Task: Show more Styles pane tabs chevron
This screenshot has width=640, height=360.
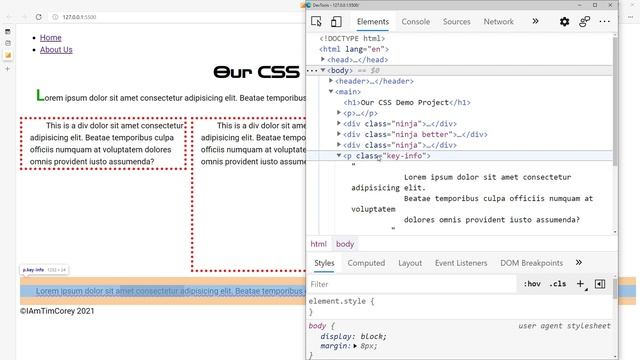Action: coord(579,262)
